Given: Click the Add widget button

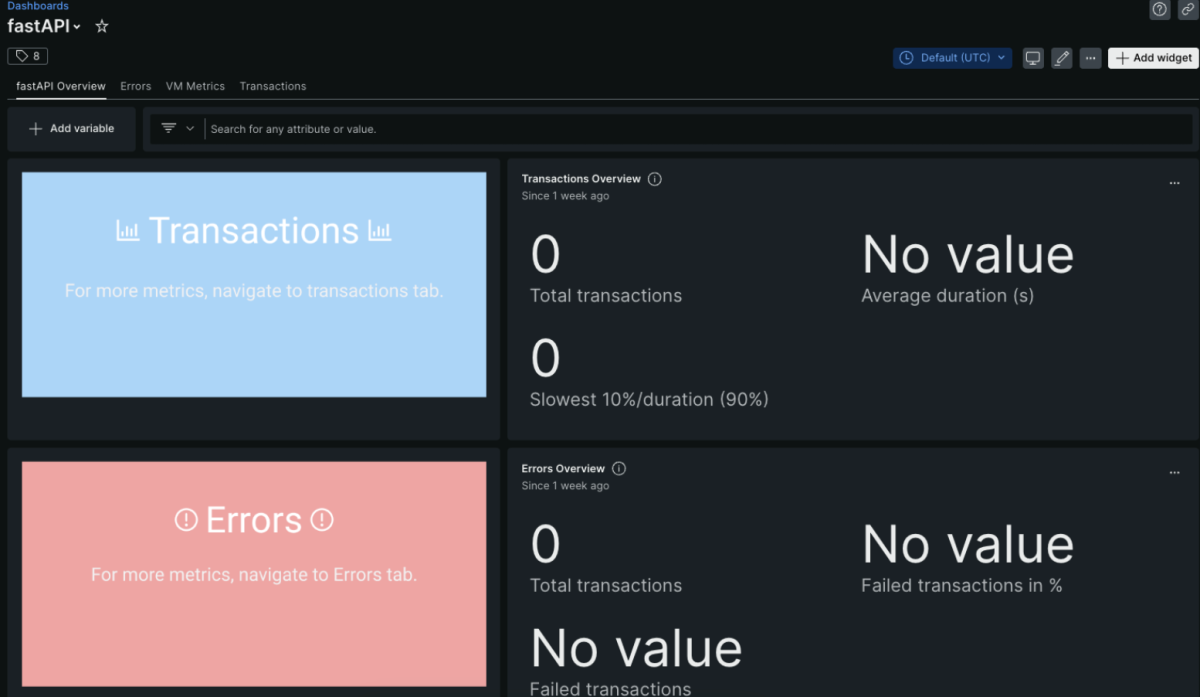Looking at the screenshot, I should click(1152, 57).
